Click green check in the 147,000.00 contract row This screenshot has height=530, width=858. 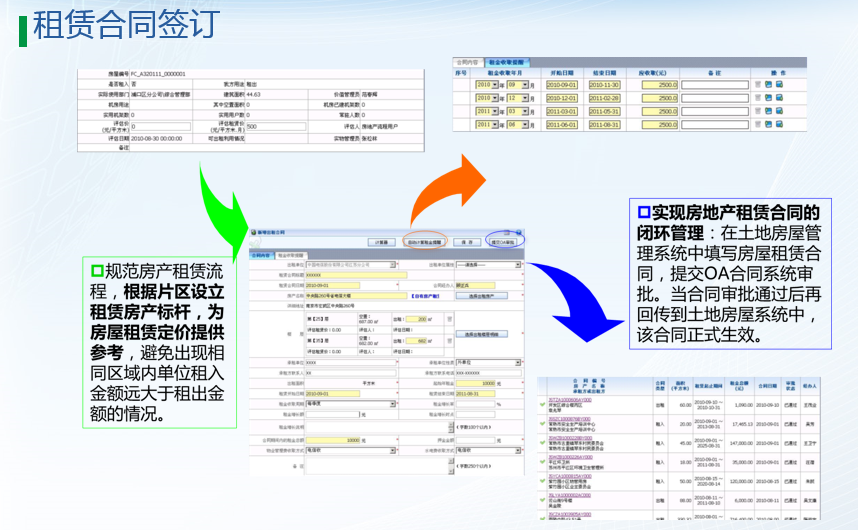tap(542, 443)
